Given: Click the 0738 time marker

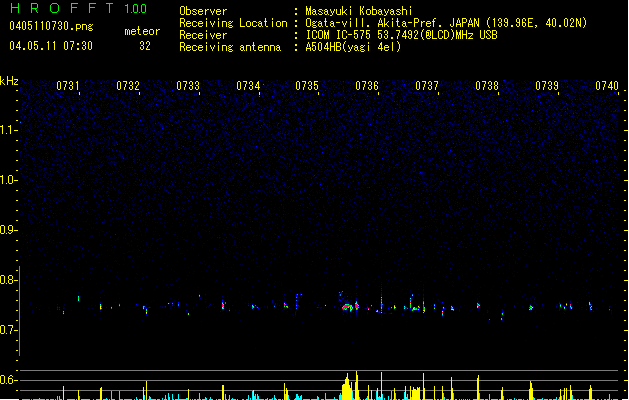Looking at the screenshot, I should pyautogui.click(x=487, y=86).
